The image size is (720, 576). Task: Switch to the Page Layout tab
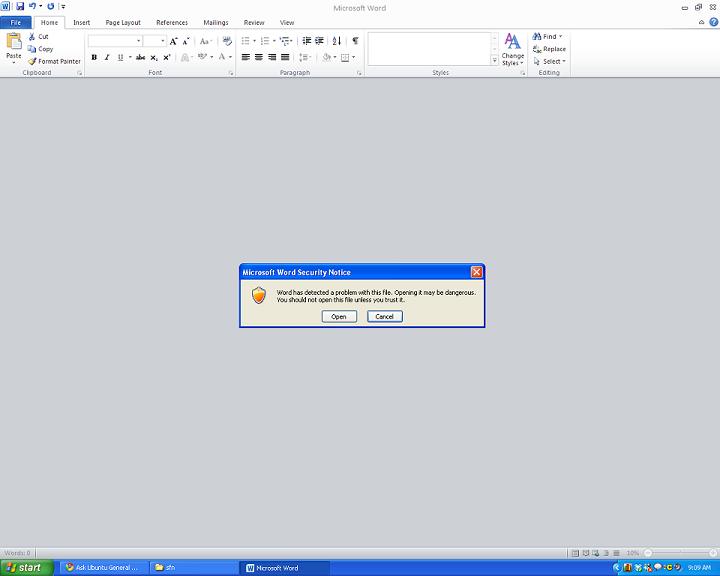123,22
